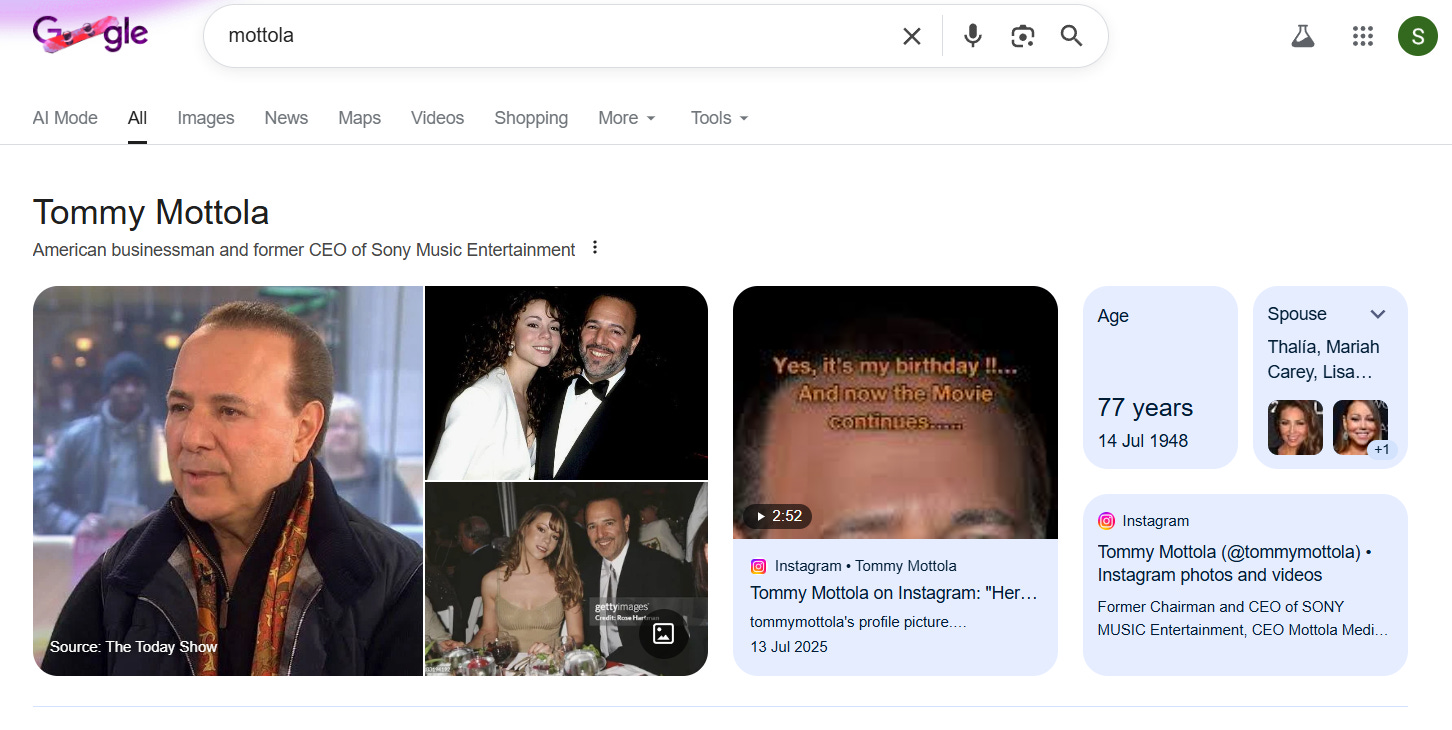
Task: Open Google Lens image search icon
Action: click(x=1022, y=36)
